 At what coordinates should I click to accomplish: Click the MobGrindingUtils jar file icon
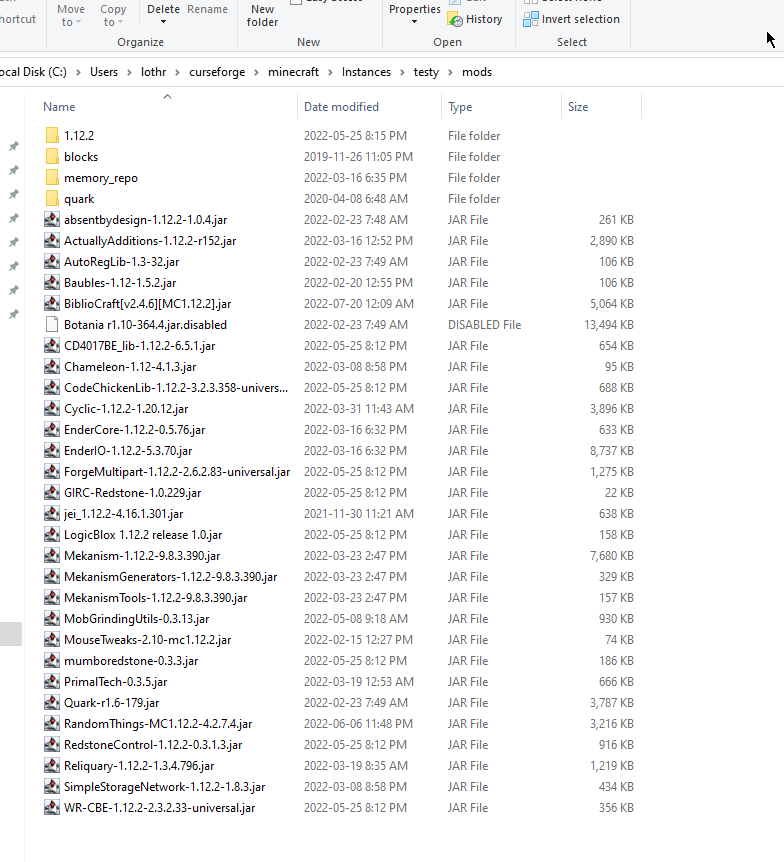pyautogui.click(x=52, y=618)
